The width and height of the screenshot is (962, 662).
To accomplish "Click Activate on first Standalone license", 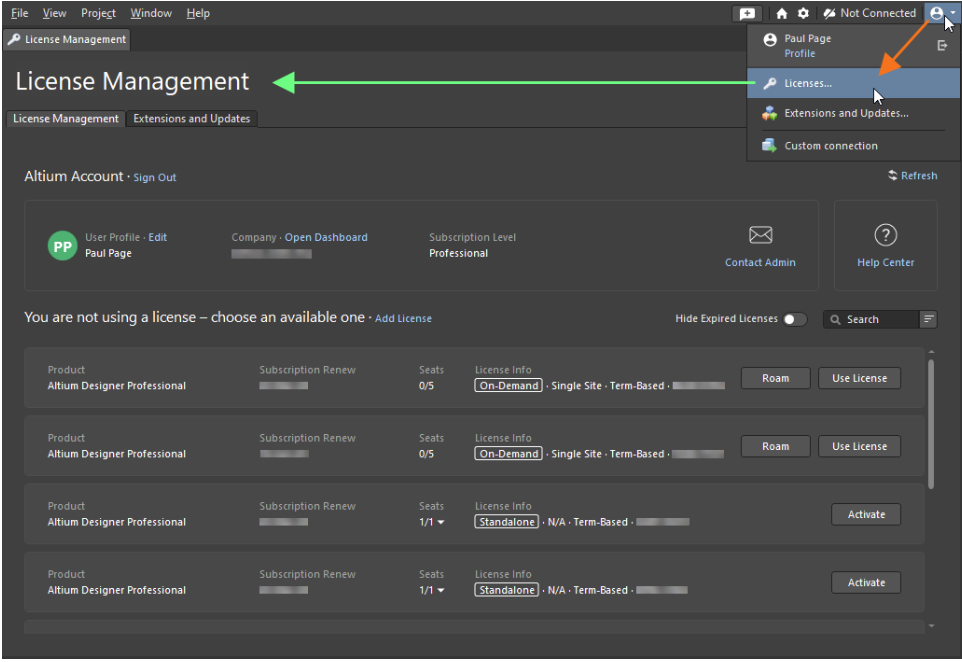I will point(866,515).
